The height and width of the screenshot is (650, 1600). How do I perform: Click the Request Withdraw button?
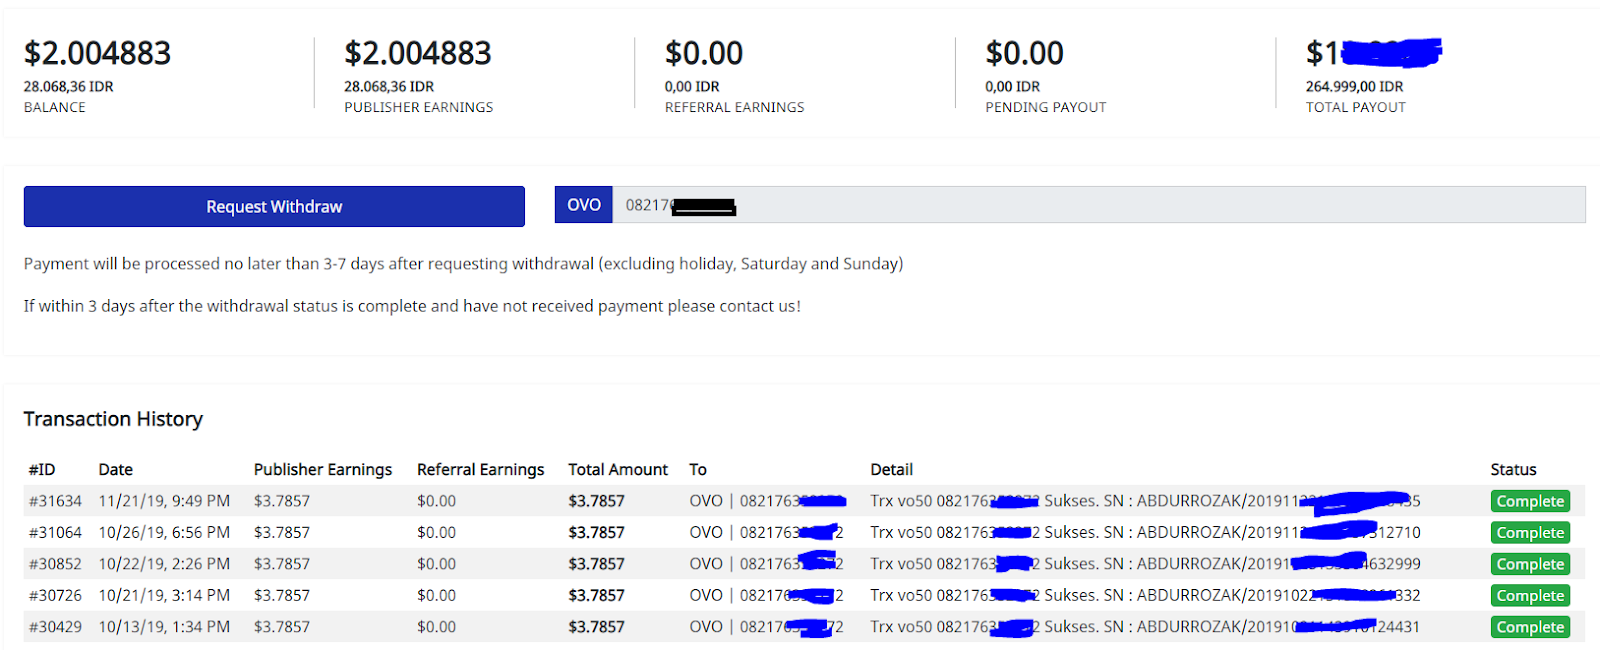274,206
